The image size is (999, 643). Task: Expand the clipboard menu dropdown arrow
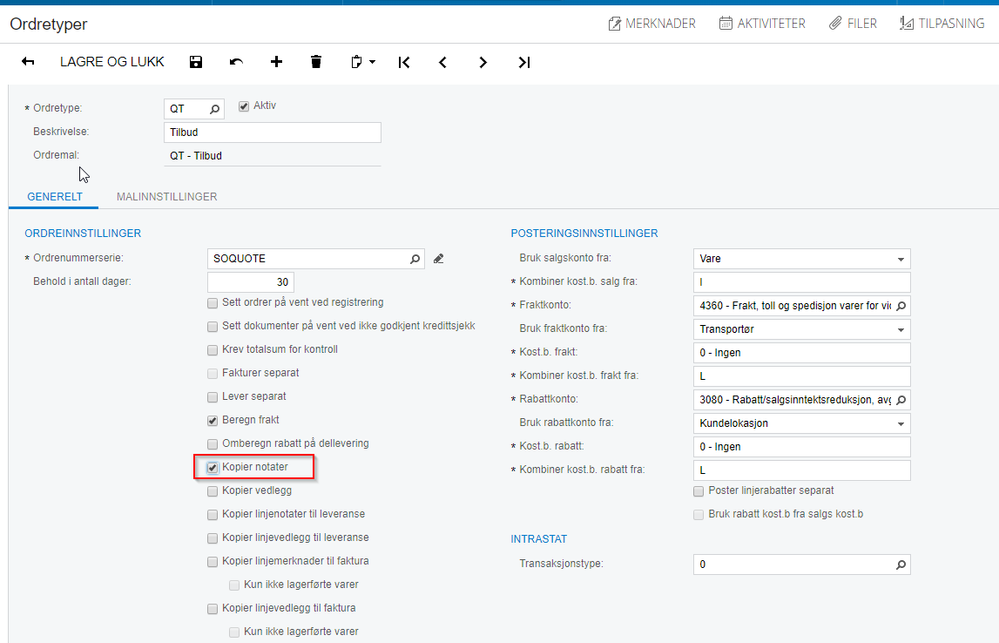click(x=372, y=62)
